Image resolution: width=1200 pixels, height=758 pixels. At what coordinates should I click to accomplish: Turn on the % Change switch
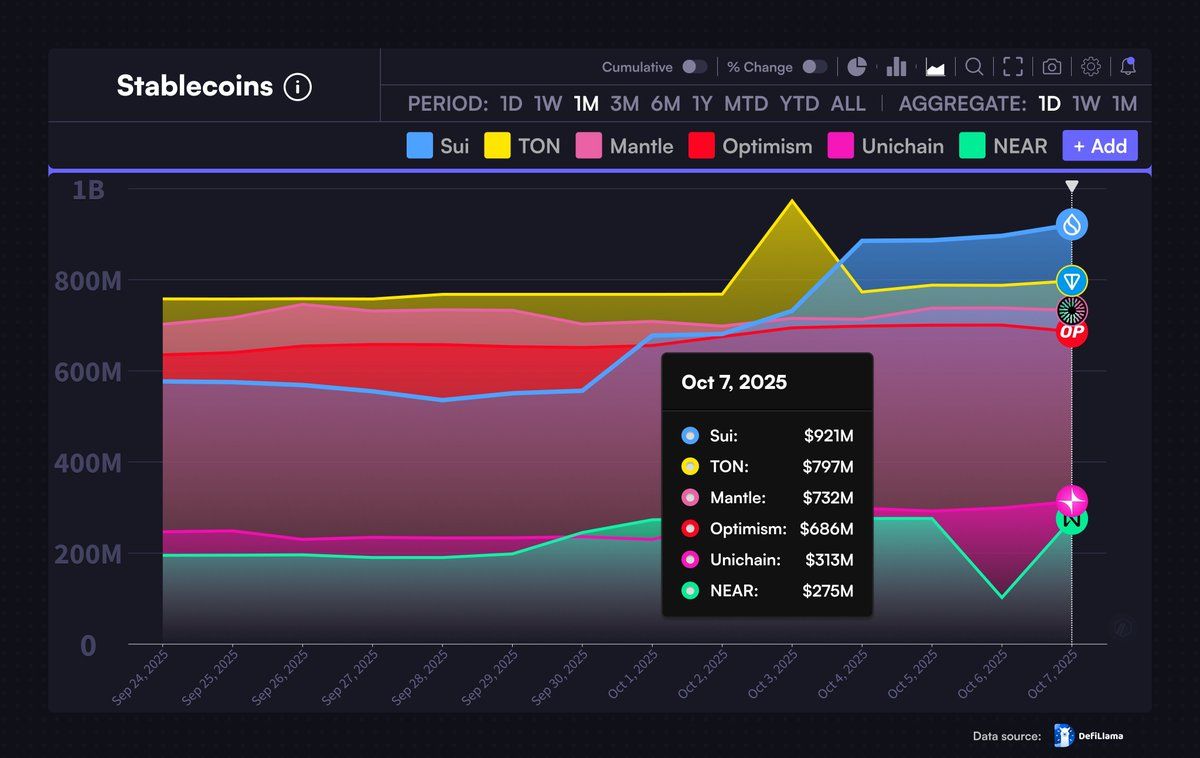pyautogui.click(x=814, y=66)
